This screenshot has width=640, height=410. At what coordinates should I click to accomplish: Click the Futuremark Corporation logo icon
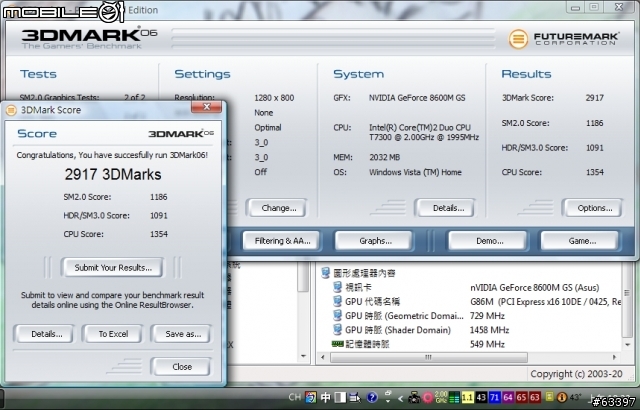click(x=518, y=39)
